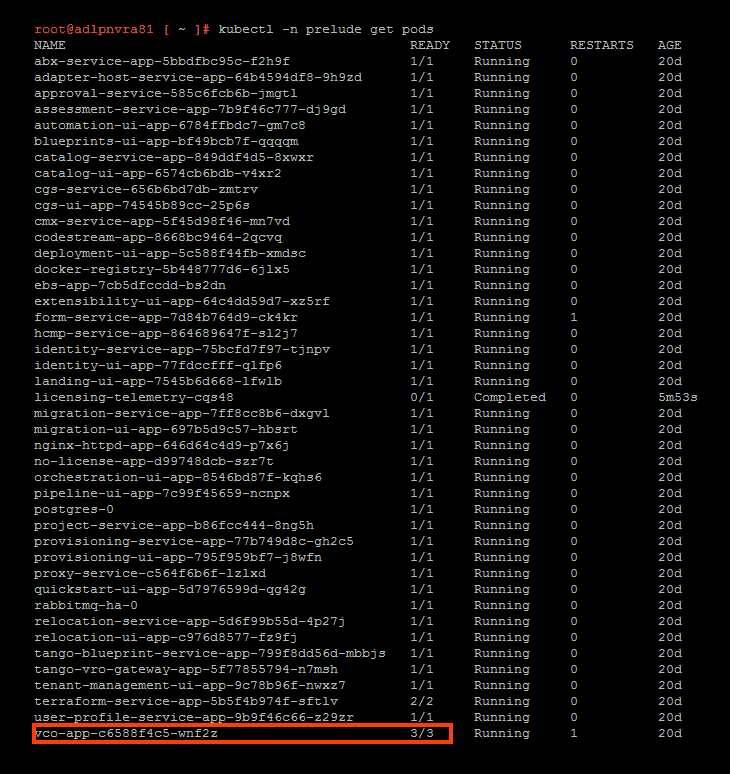730x774 pixels.
Task: Click the READY column header
Action: pos(429,45)
